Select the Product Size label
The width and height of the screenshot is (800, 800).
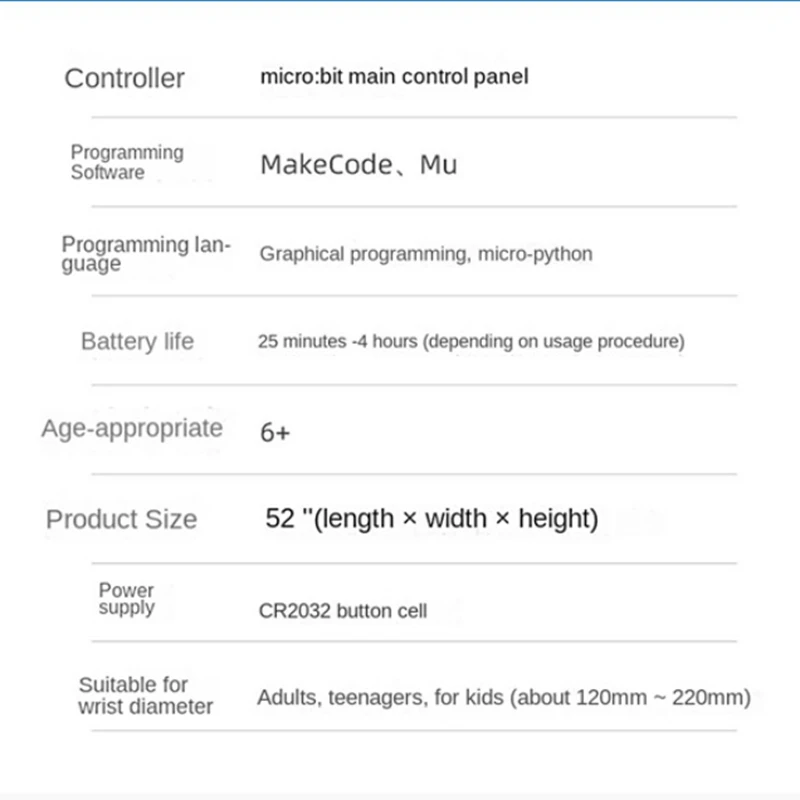(122, 519)
